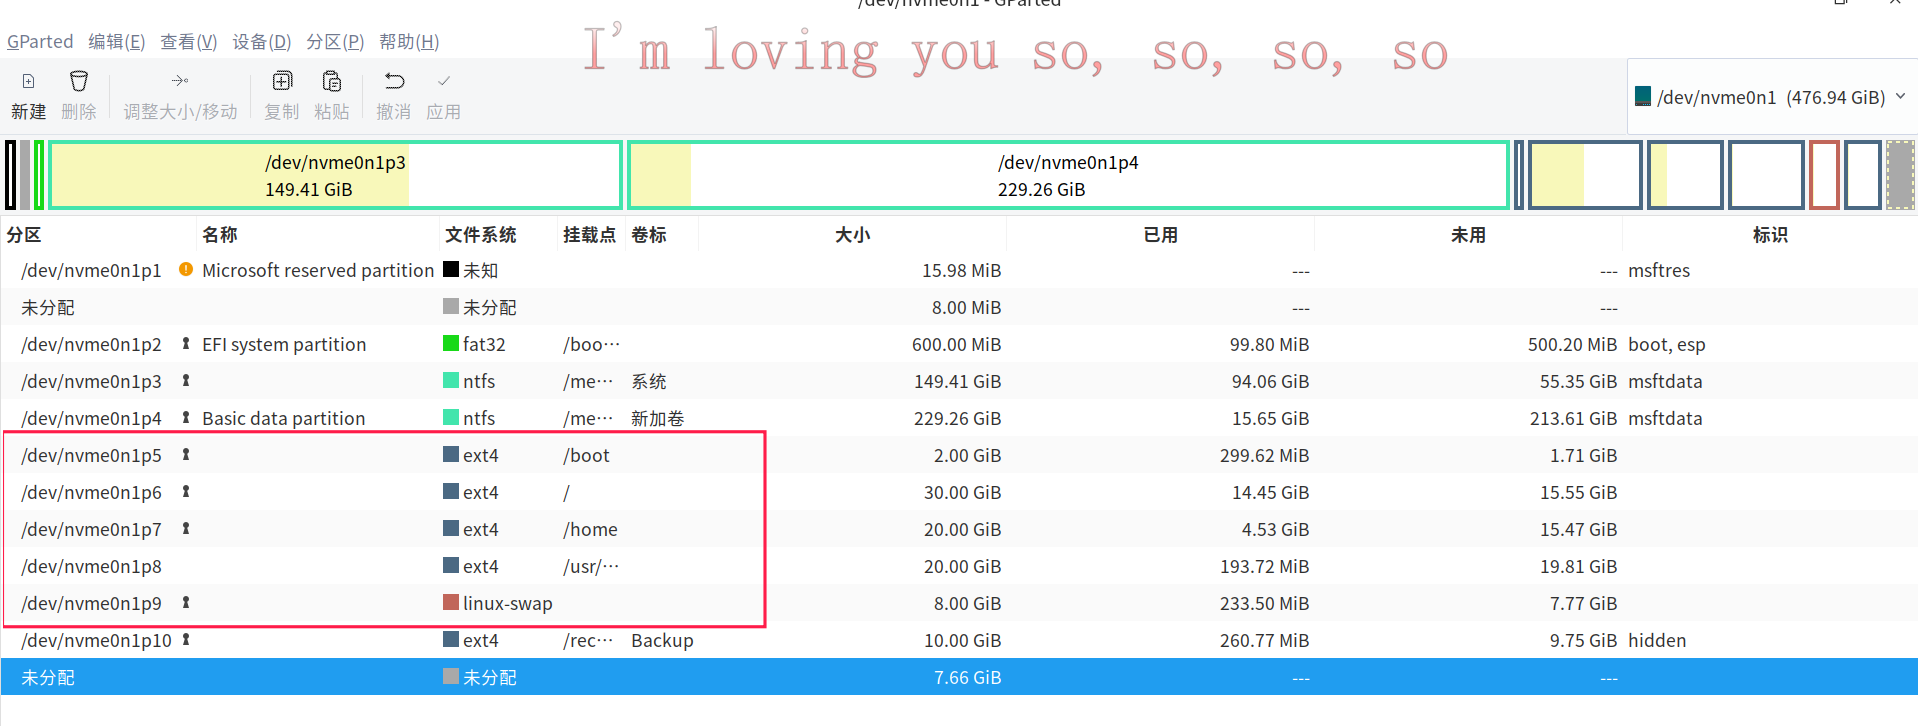Open the /dev/nvme0n1 device selector dropdown
The width and height of the screenshot is (1918, 726).
click(x=1771, y=97)
